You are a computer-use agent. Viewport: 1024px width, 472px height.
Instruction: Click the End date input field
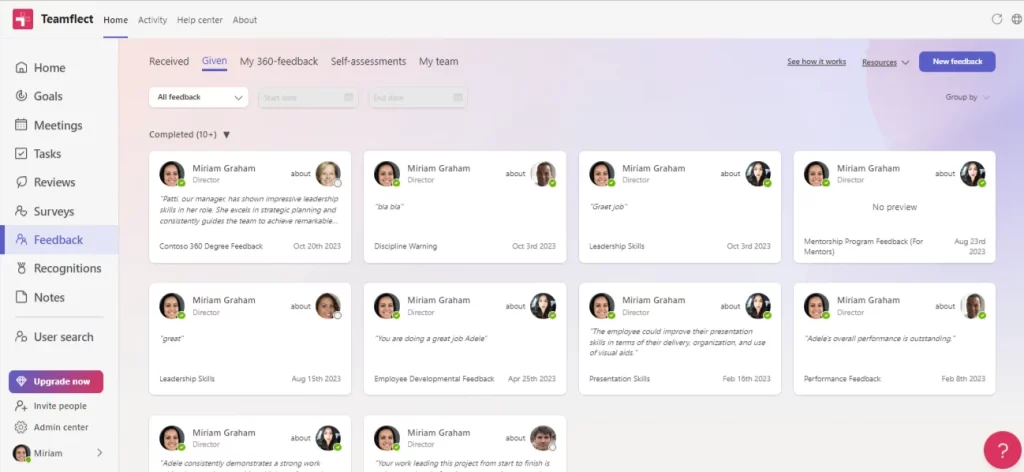(x=418, y=97)
